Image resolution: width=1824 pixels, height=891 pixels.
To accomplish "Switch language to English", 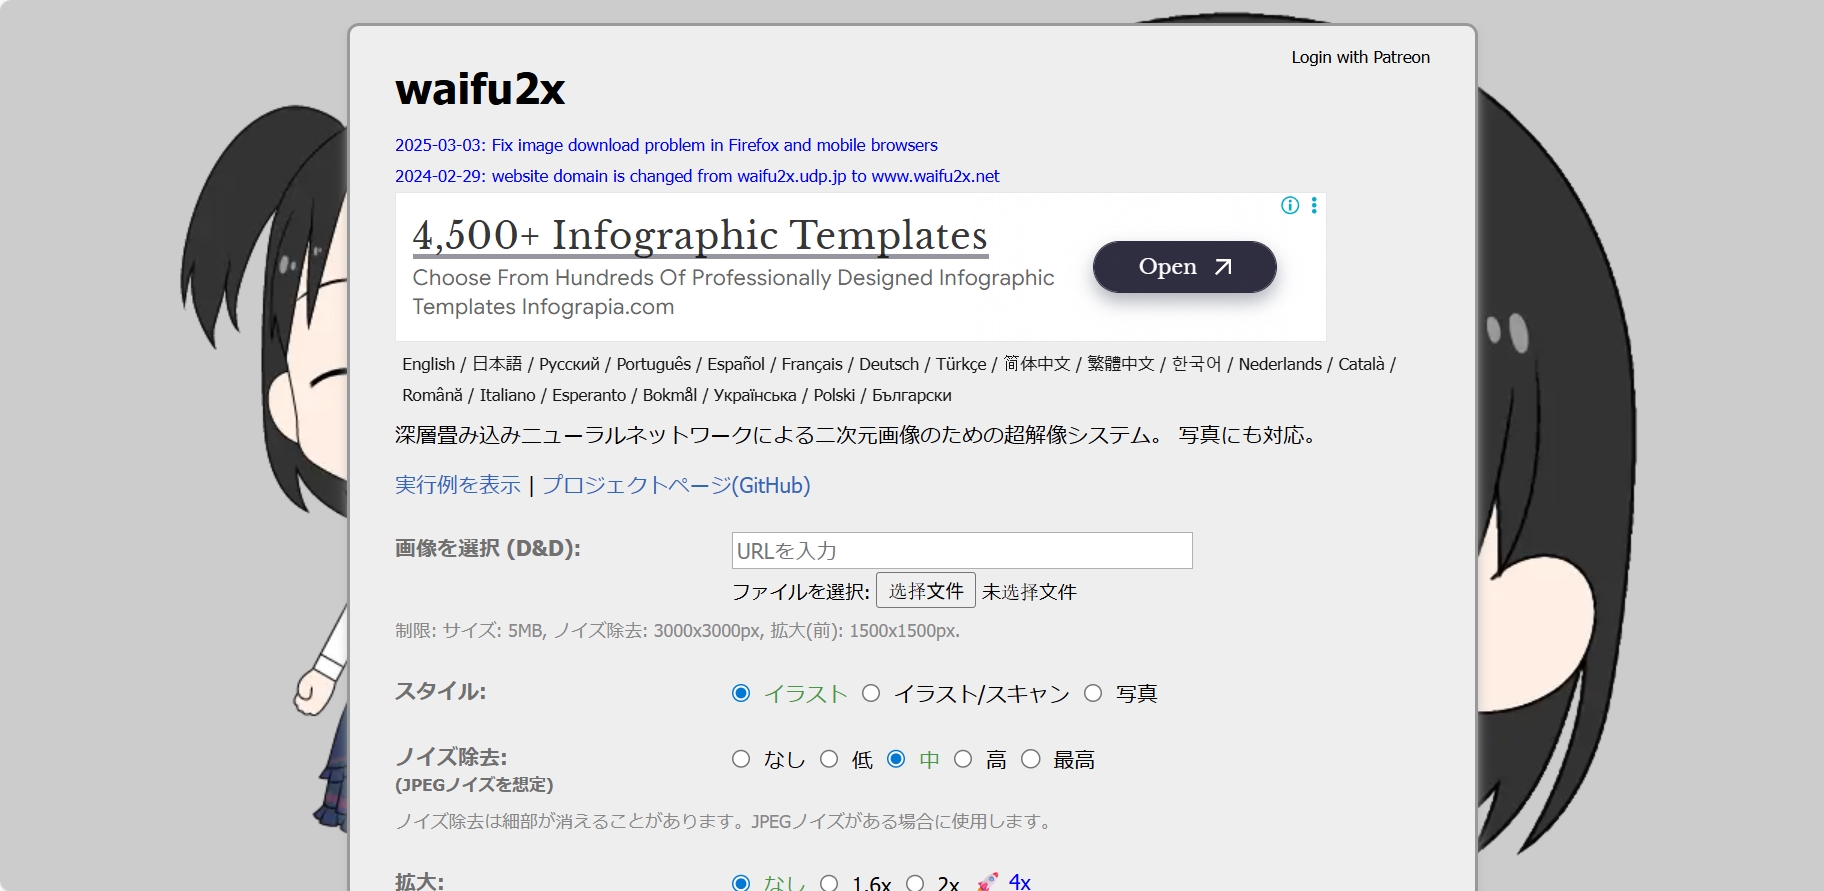I will click(428, 364).
